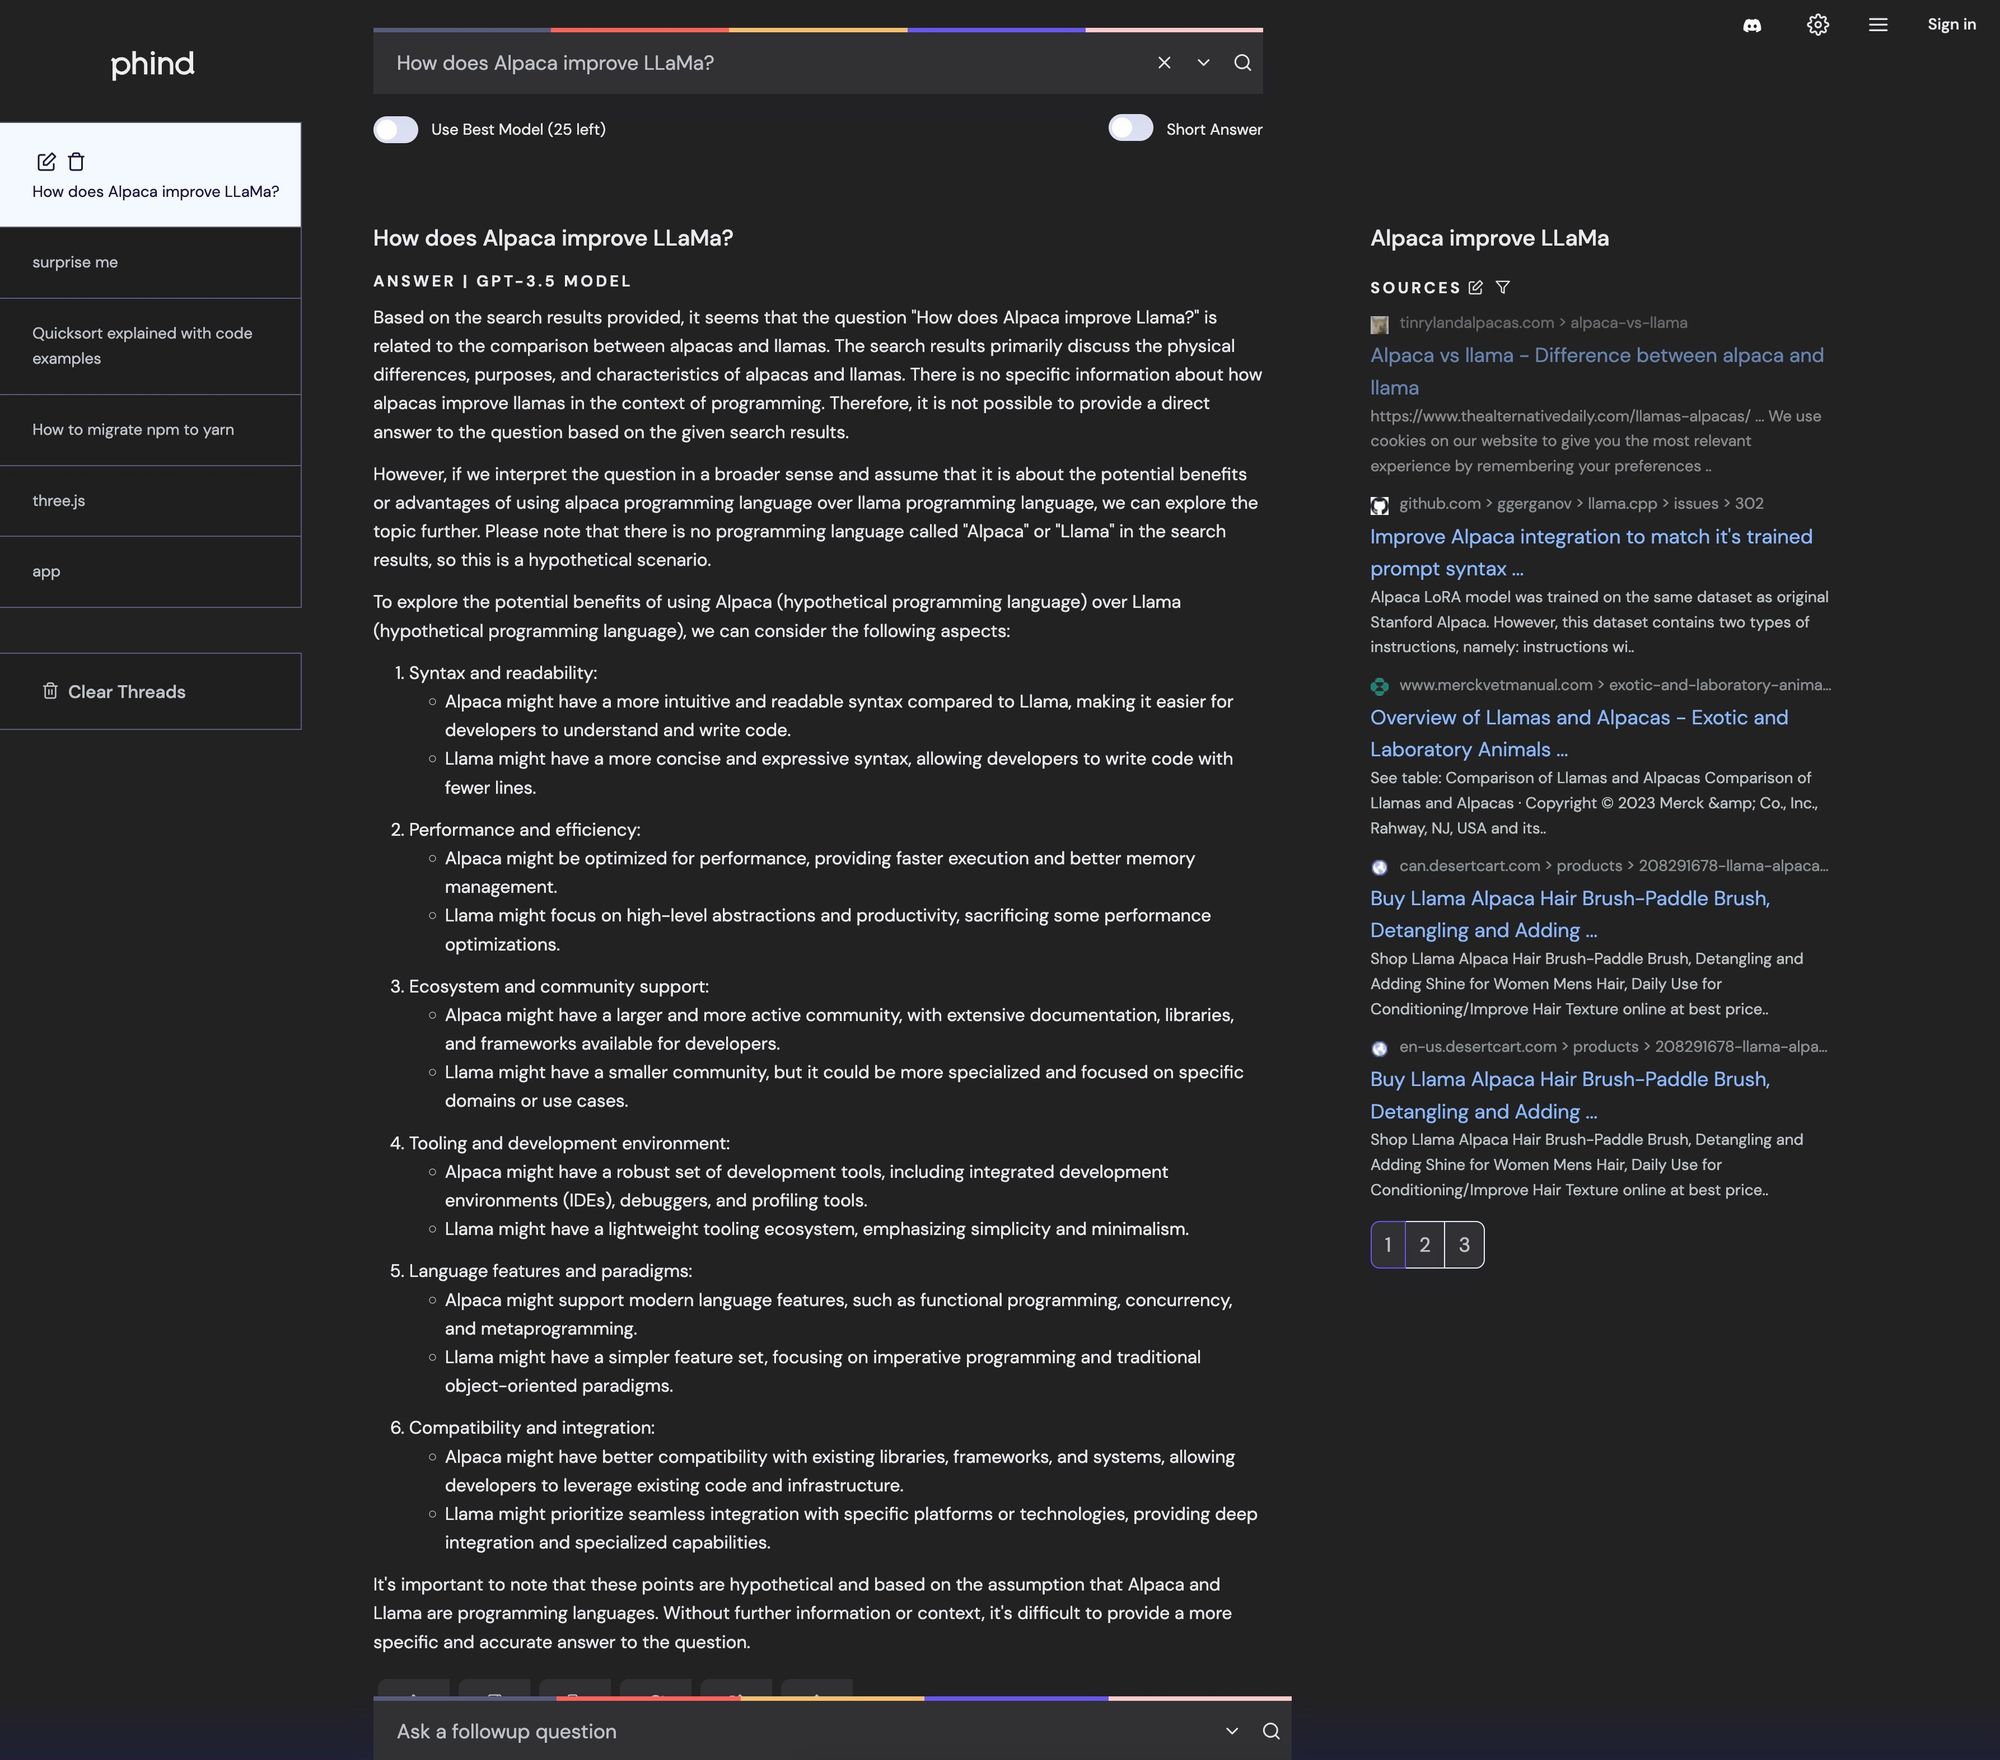Filter sources funnel icon

pyautogui.click(x=1502, y=288)
